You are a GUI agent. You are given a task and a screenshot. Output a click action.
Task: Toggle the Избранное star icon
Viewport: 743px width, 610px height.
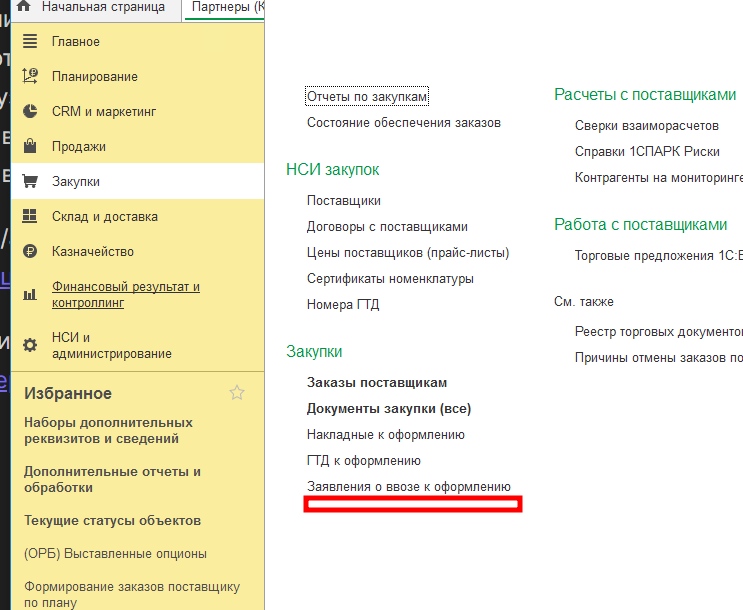pyautogui.click(x=237, y=393)
